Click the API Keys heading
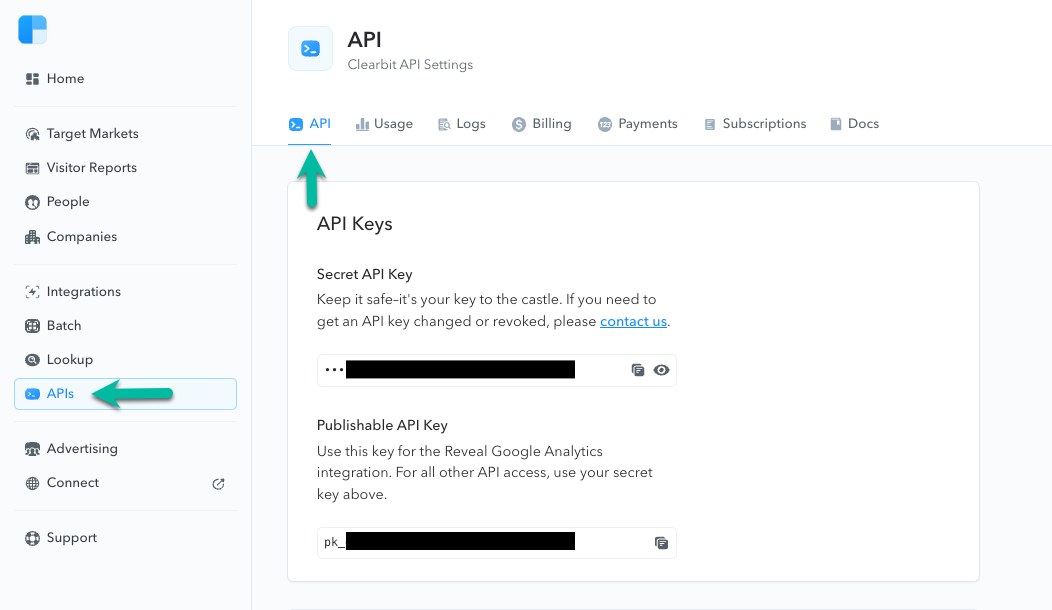The width and height of the screenshot is (1052, 610). pos(355,224)
